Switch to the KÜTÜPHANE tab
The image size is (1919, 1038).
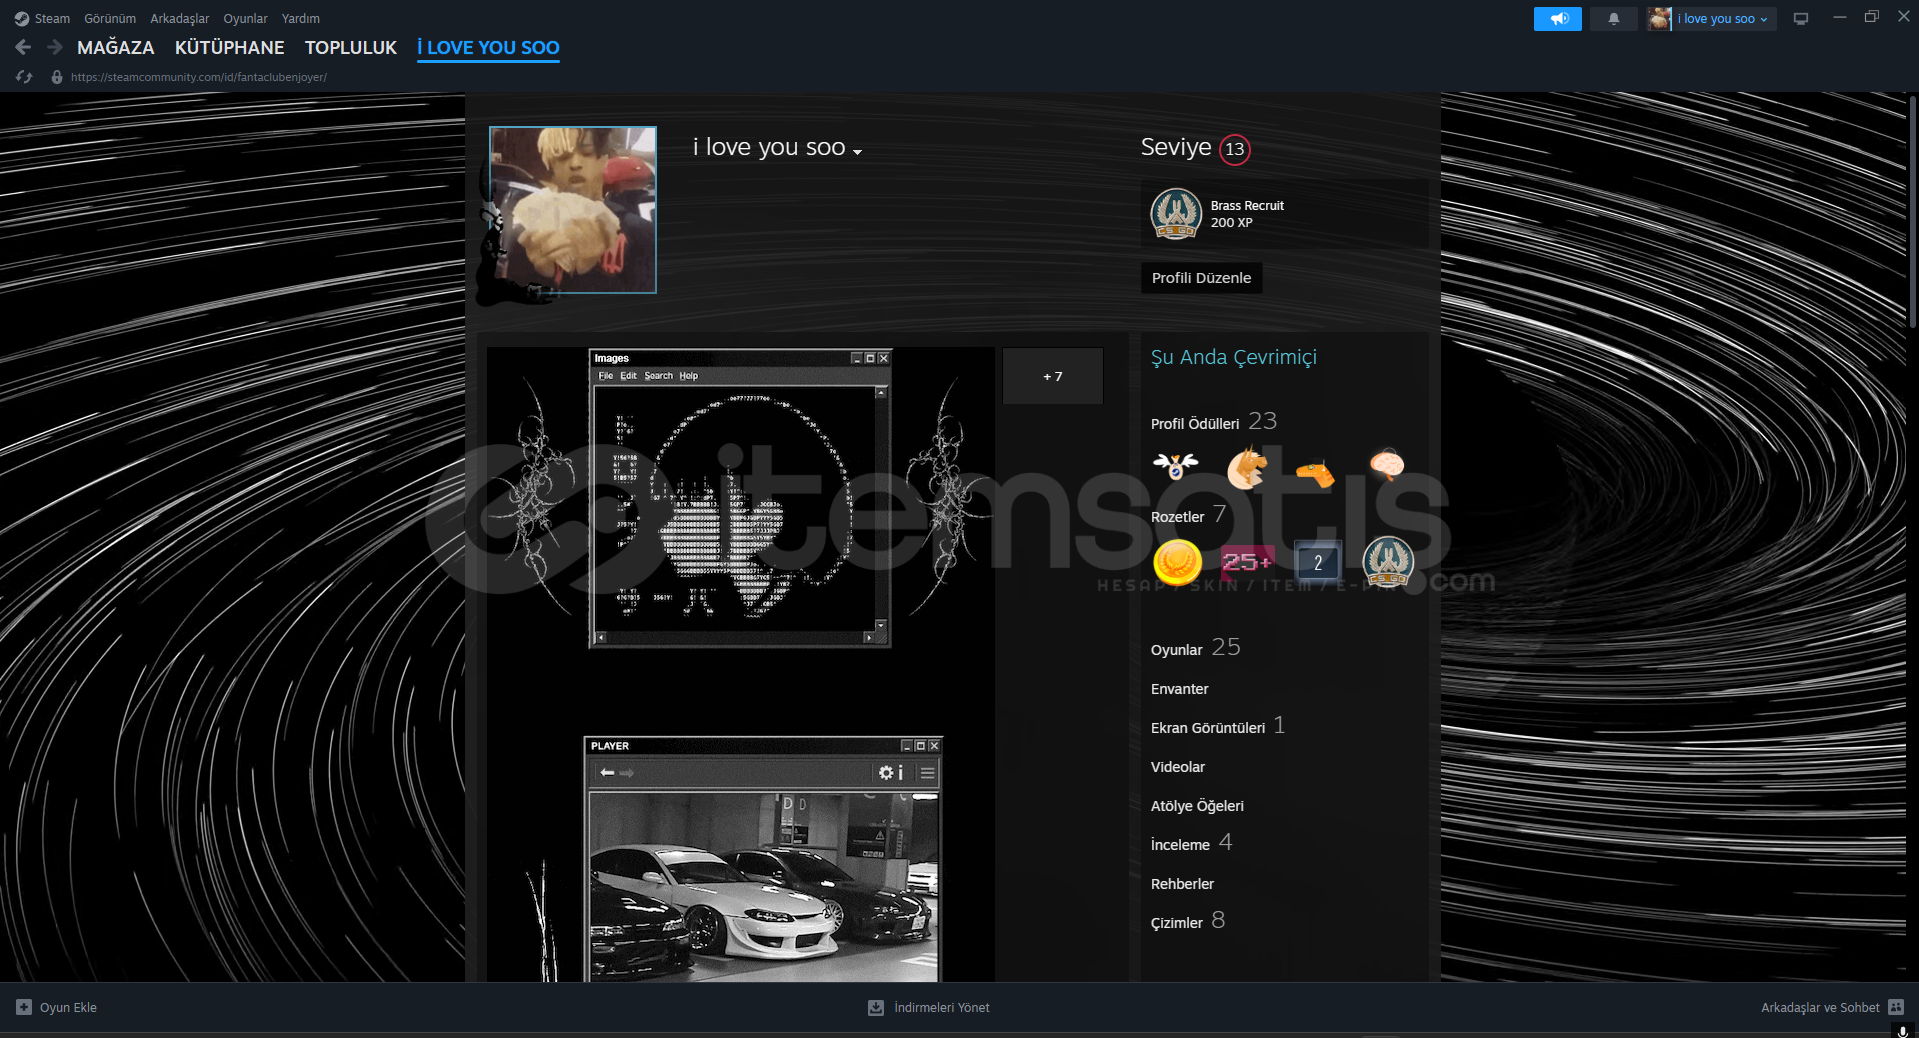229,48
